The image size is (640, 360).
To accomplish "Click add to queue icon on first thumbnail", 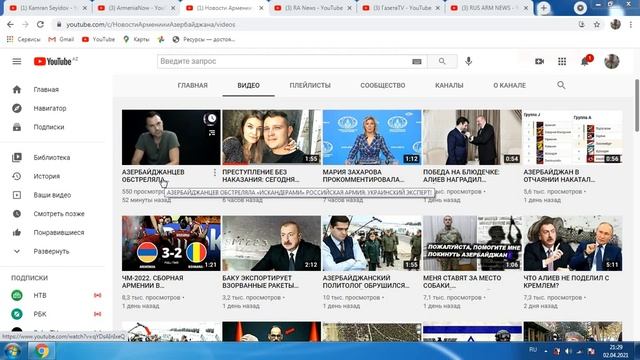I will click(x=211, y=133).
